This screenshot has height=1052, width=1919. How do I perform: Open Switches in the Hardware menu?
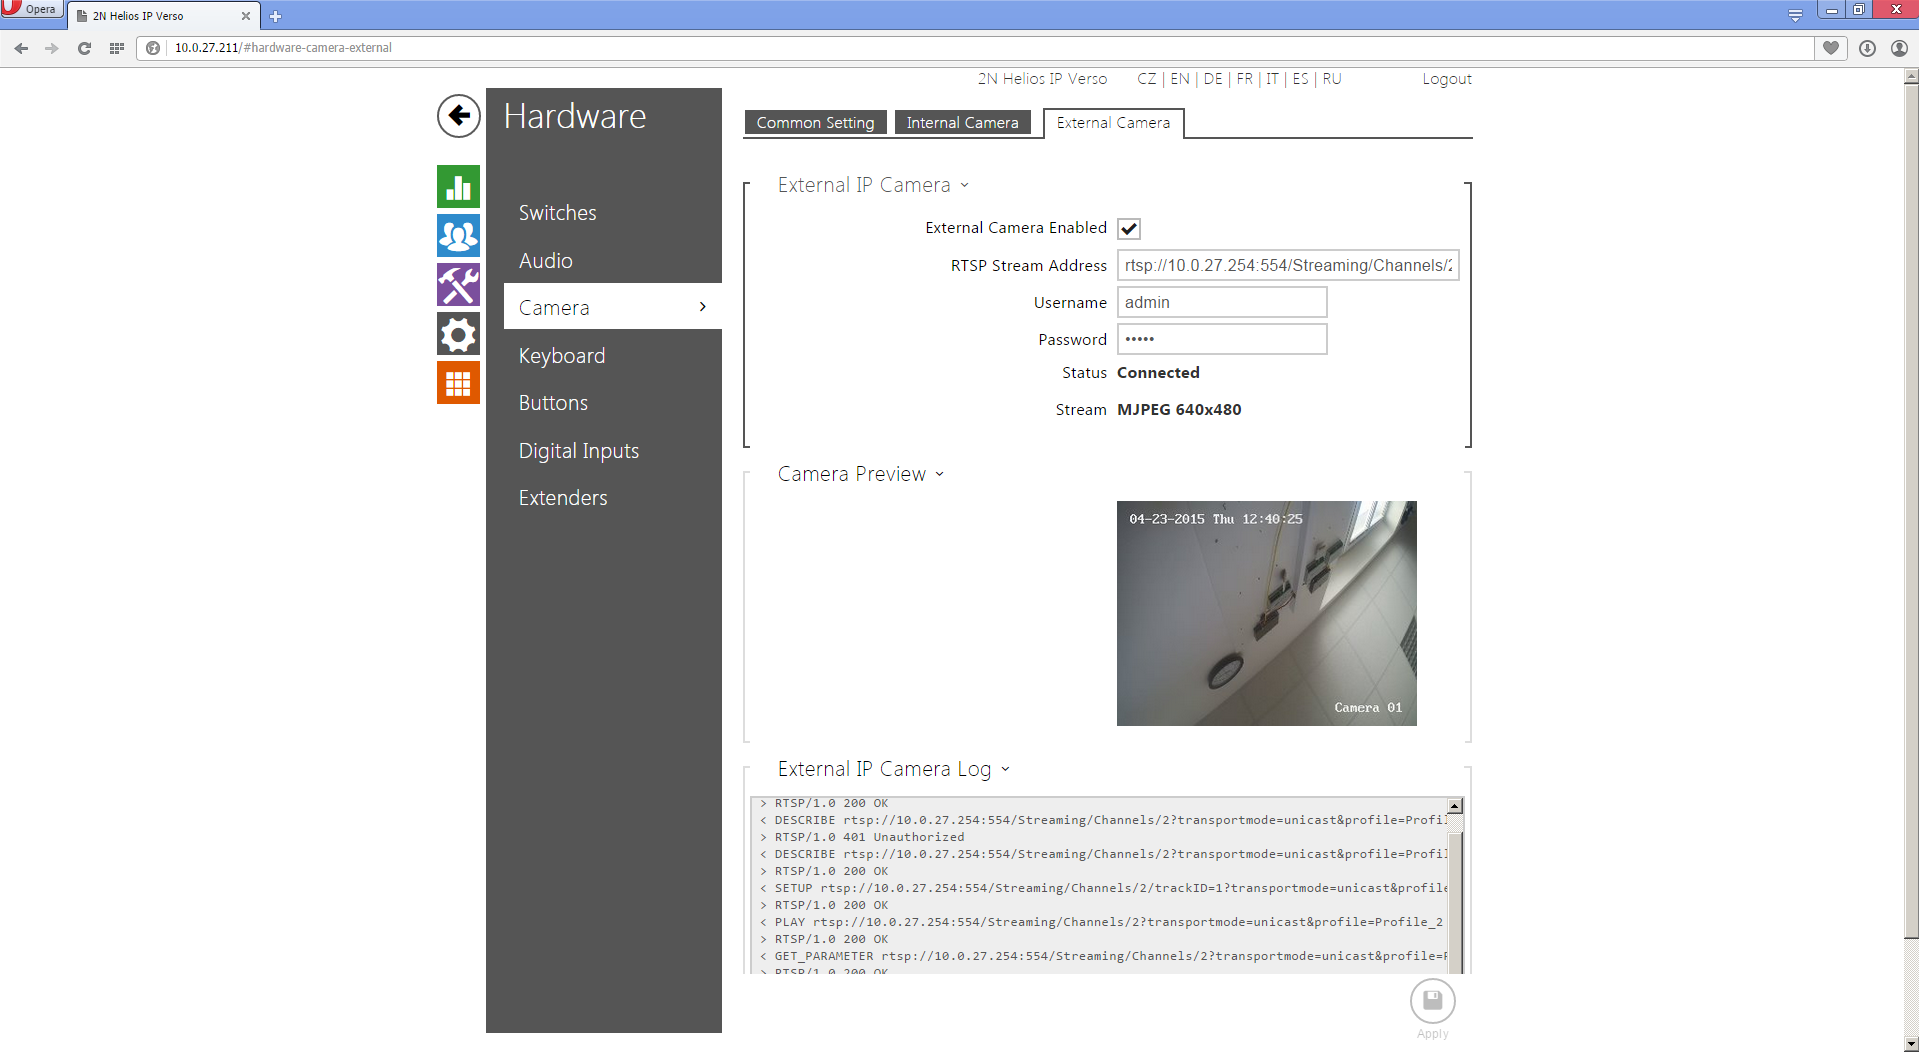tap(557, 213)
